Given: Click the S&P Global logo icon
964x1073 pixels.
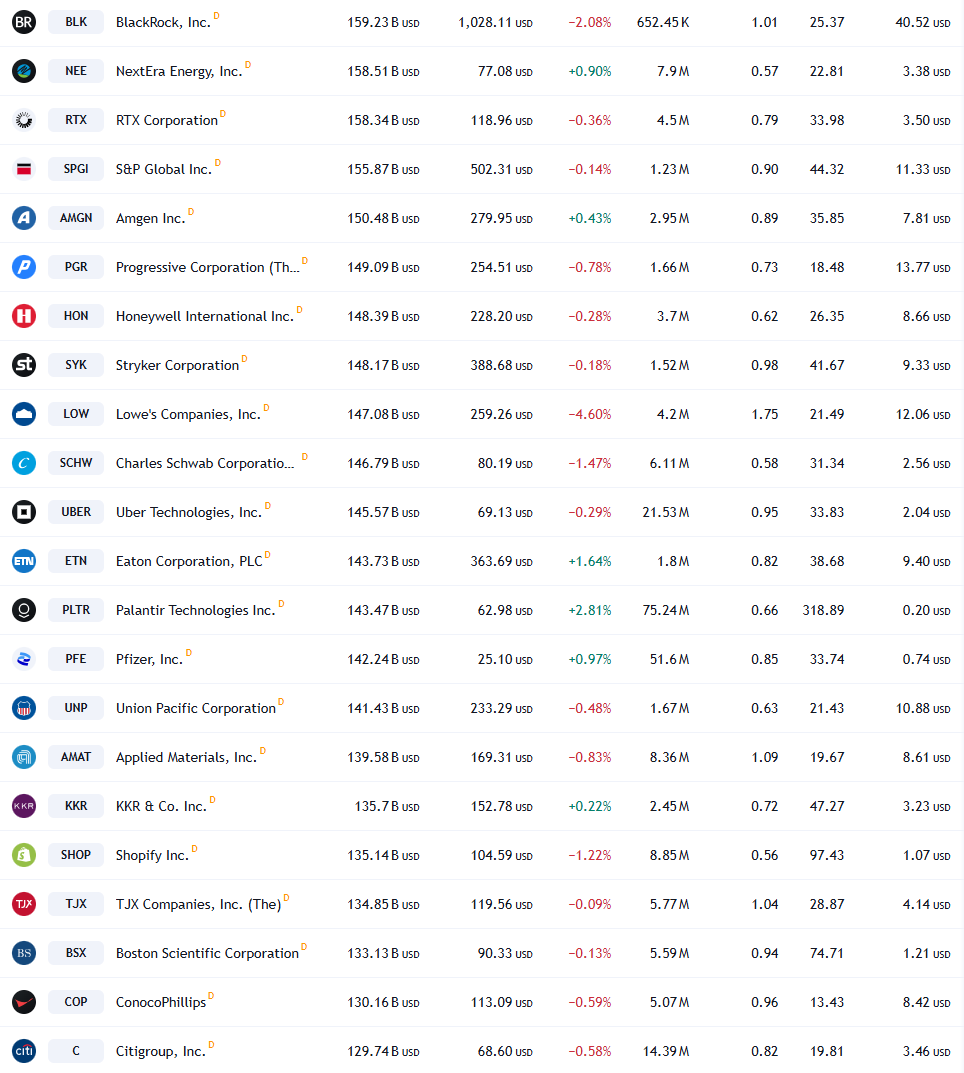Looking at the screenshot, I should pyautogui.click(x=24, y=169).
